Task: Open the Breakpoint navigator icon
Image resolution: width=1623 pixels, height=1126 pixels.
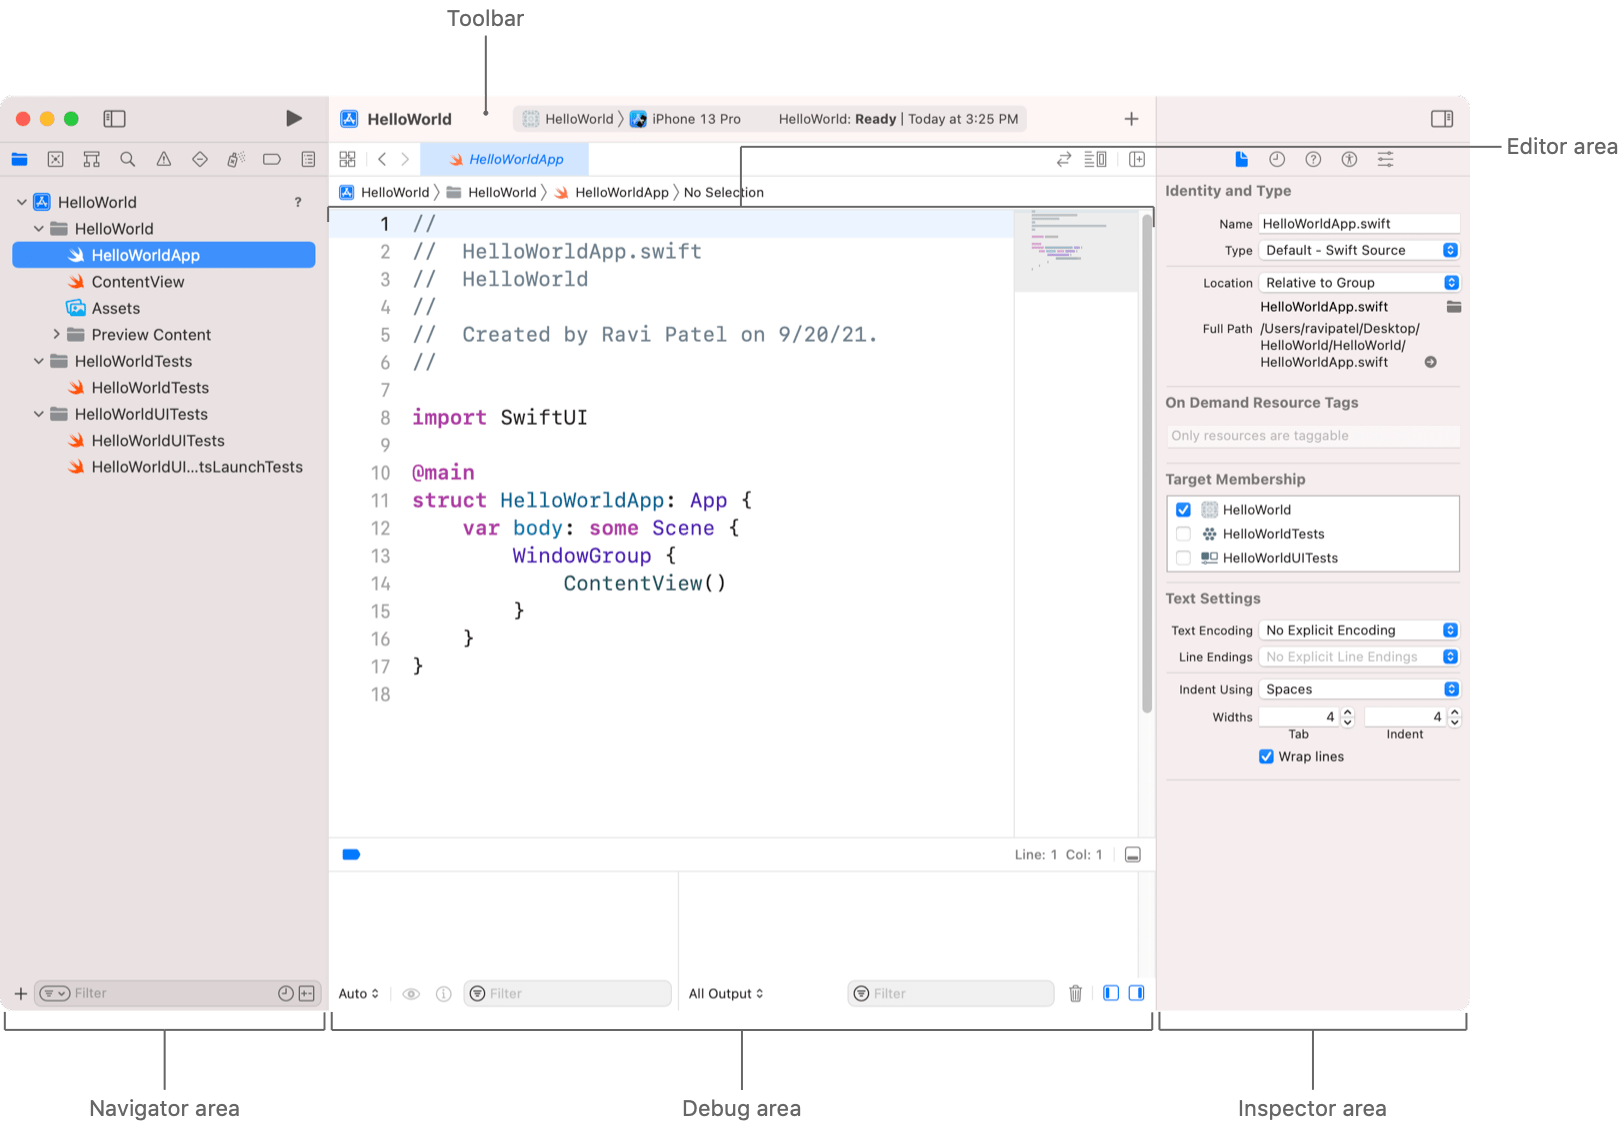Action: point(272,159)
